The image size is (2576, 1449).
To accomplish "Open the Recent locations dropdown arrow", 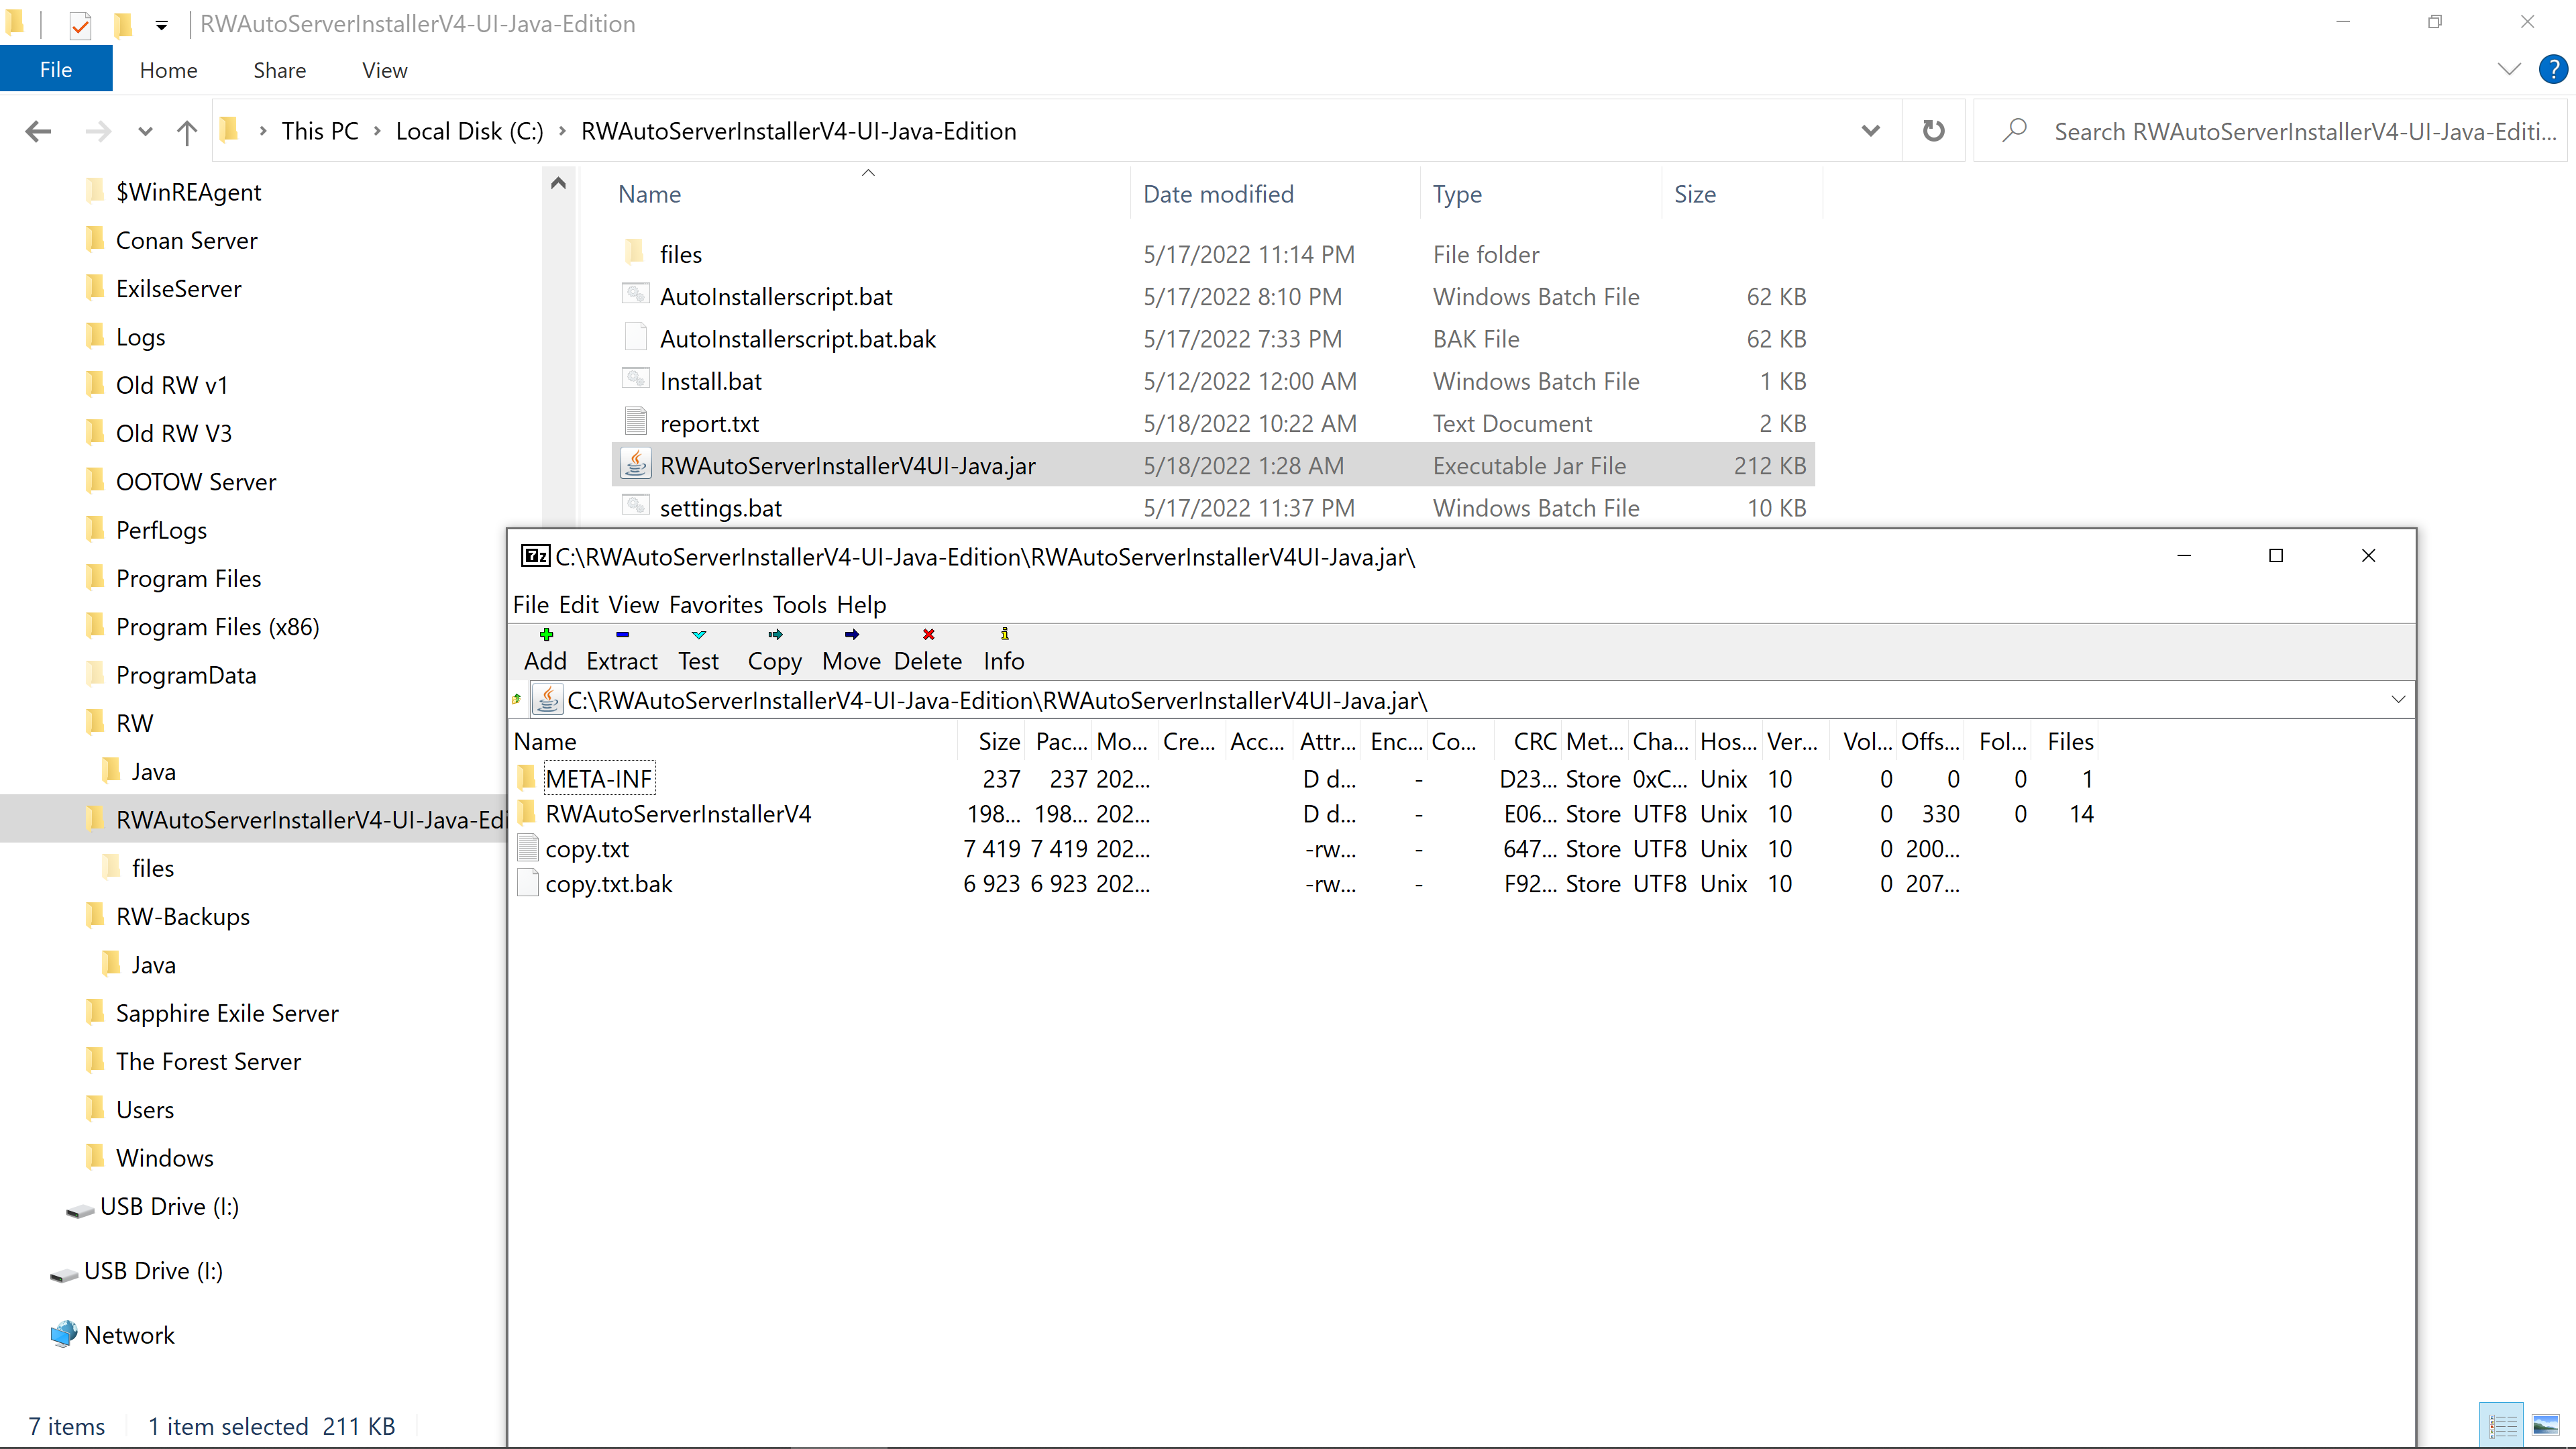I will 145,131.
